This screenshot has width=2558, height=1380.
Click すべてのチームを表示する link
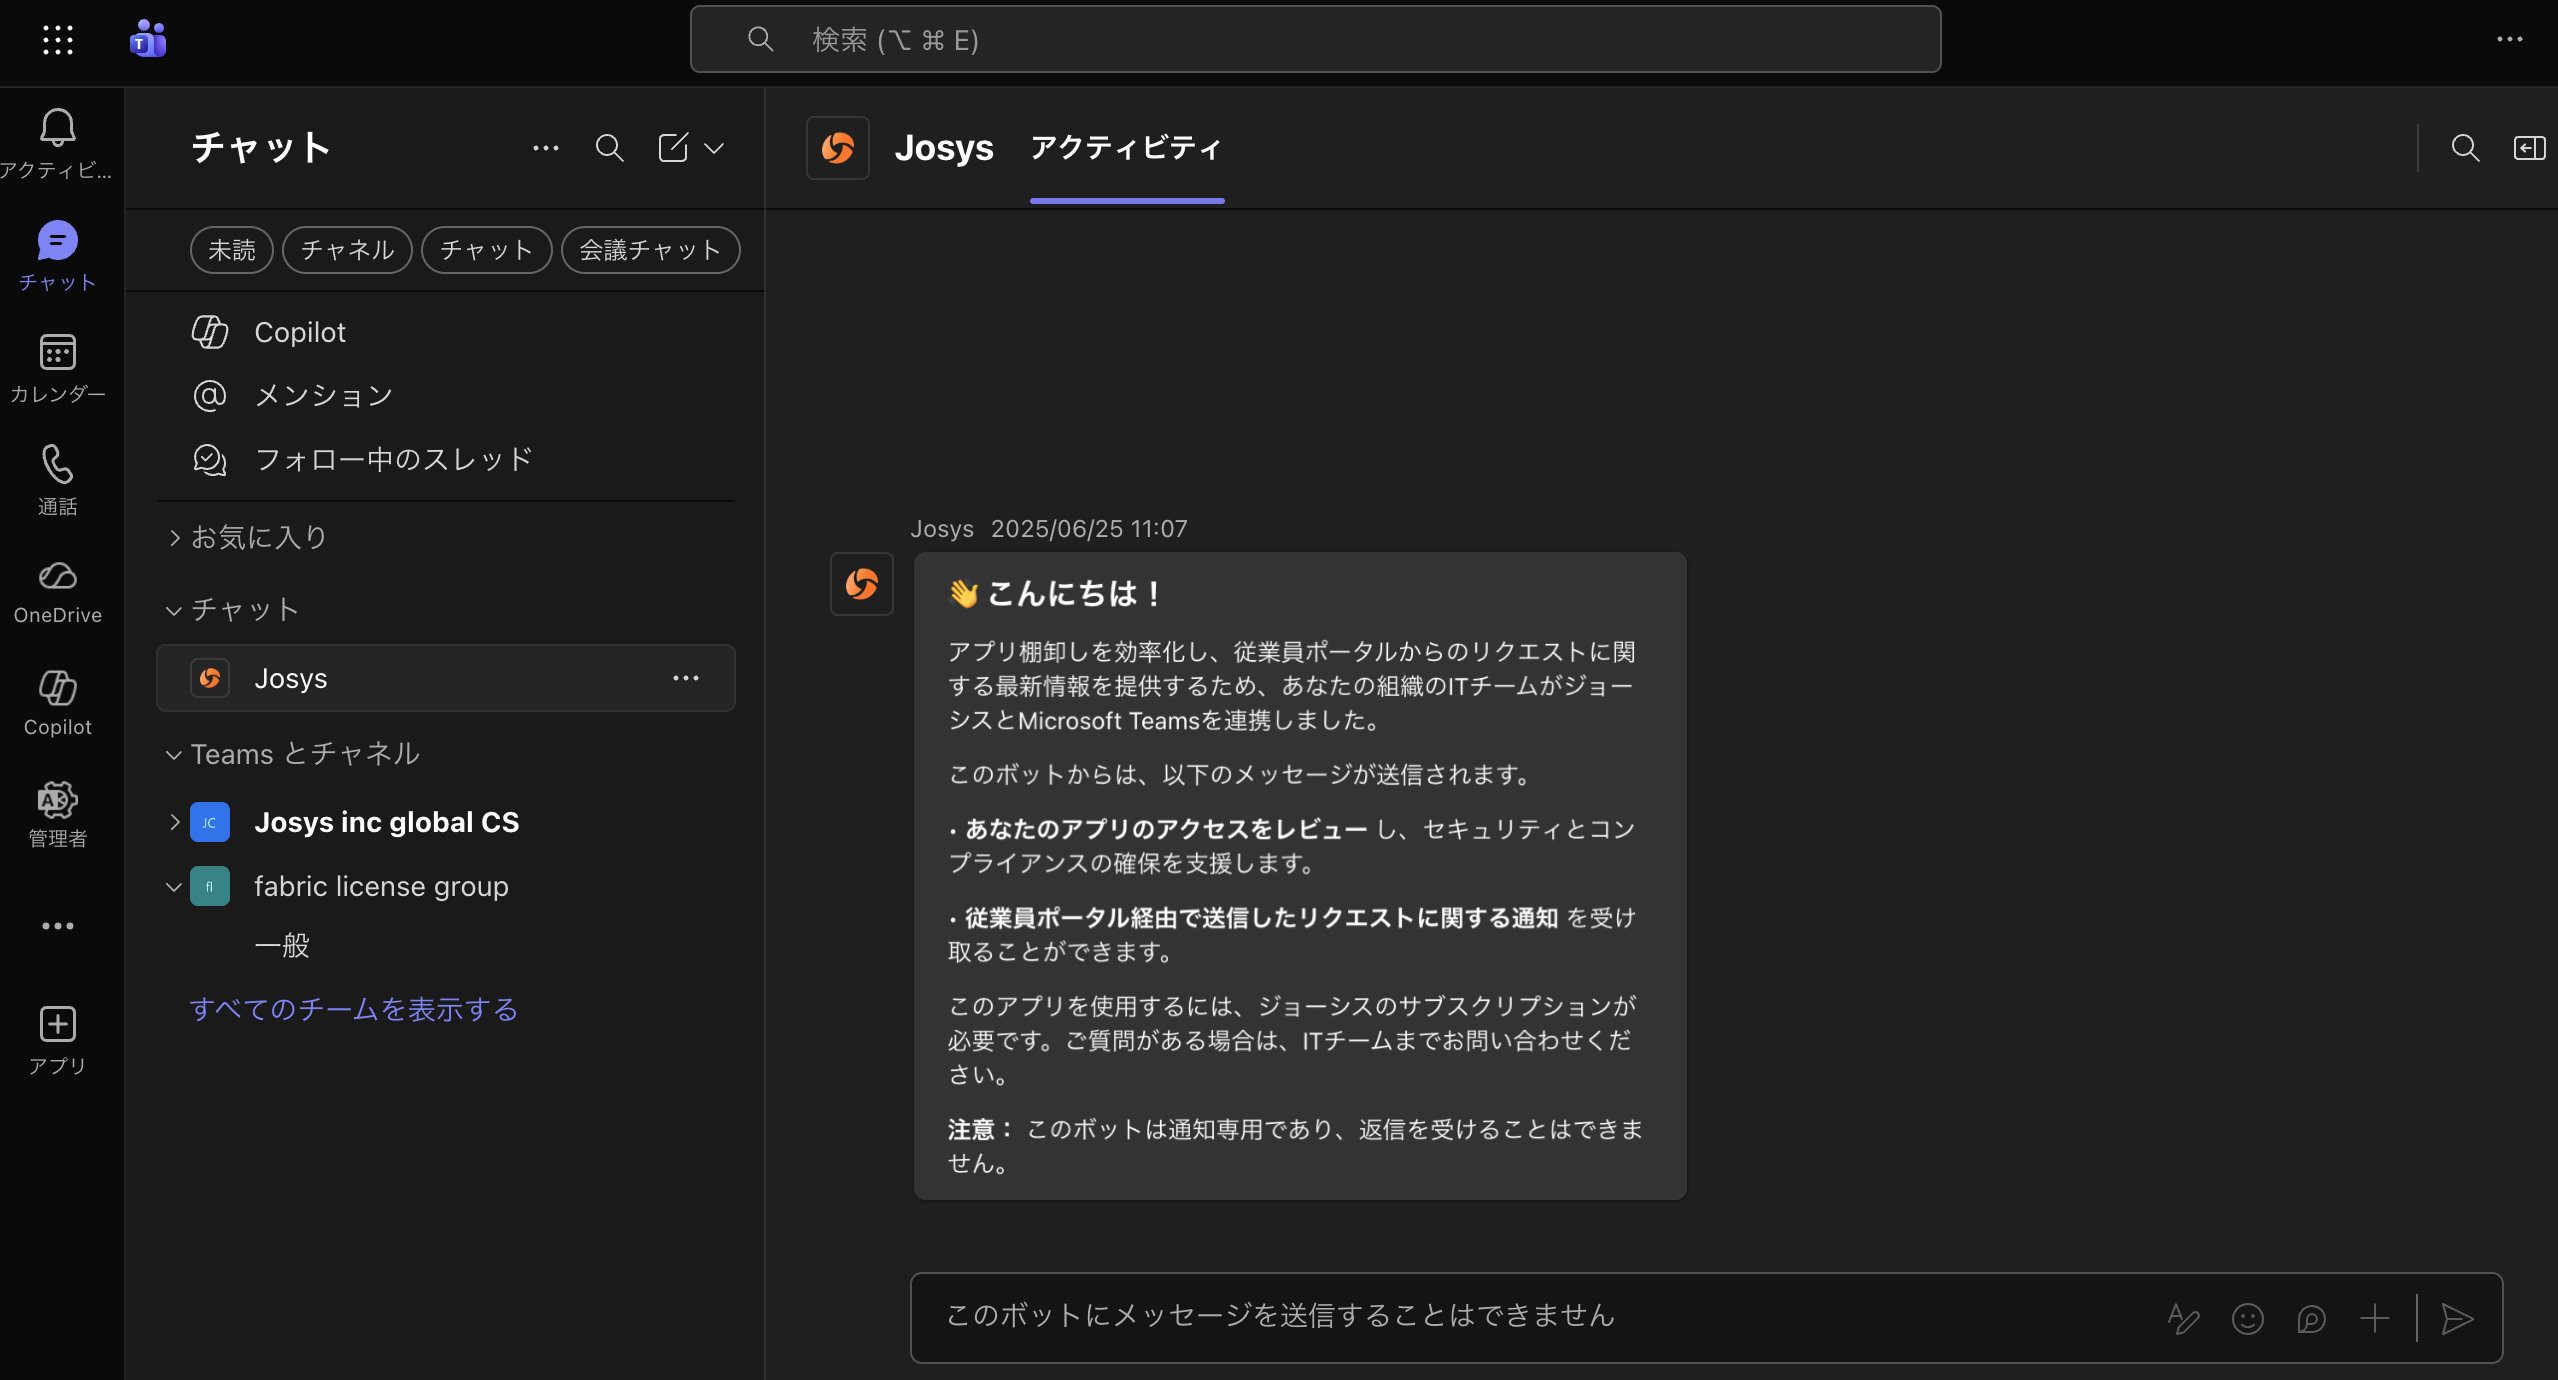(354, 1009)
